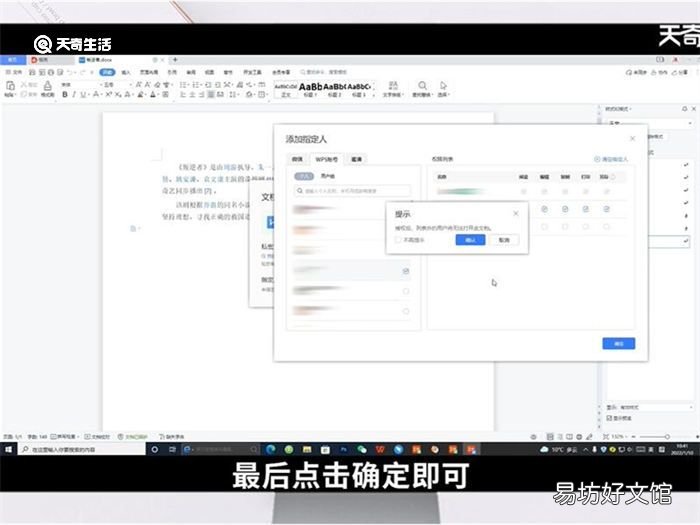Screen dimensions: 700x525
Task: Click the numbered list icon
Action: [196, 84]
